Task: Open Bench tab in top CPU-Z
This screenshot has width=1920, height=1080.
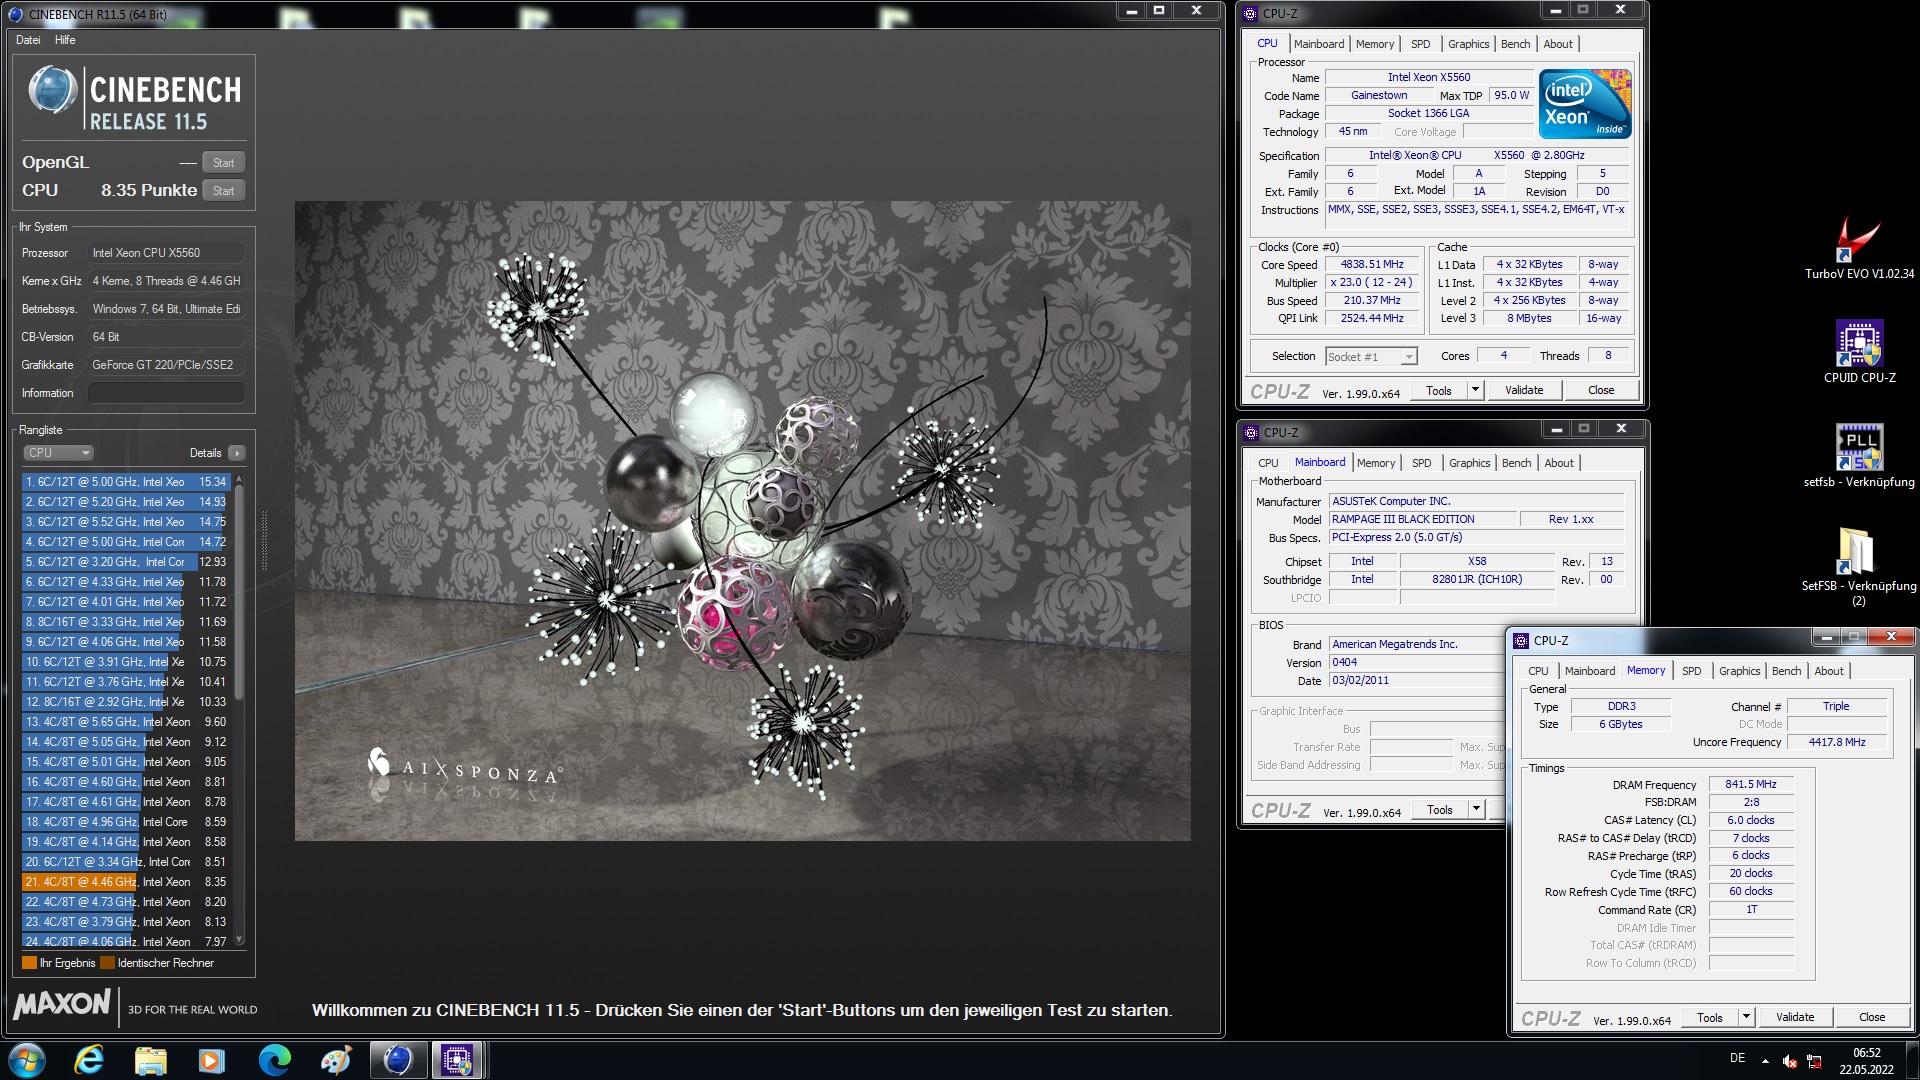Action: 1515,44
